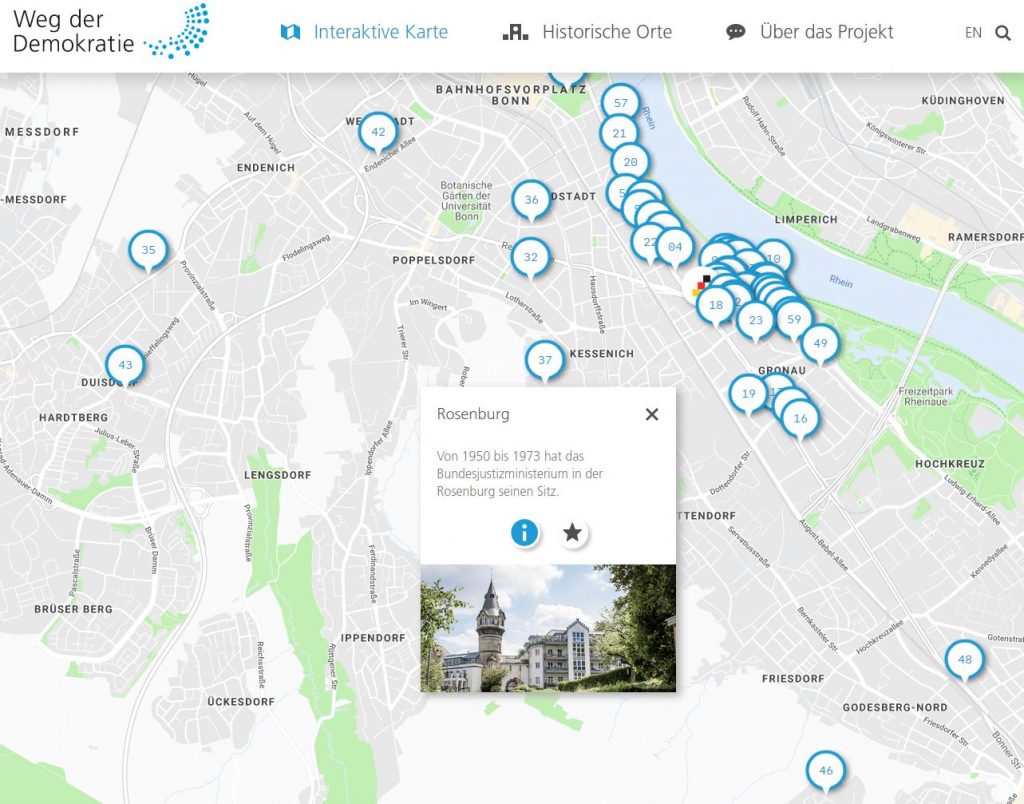This screenshot has height=804, width=1024.
Task: Select map marker 35
Action: (x=149, y=250)
